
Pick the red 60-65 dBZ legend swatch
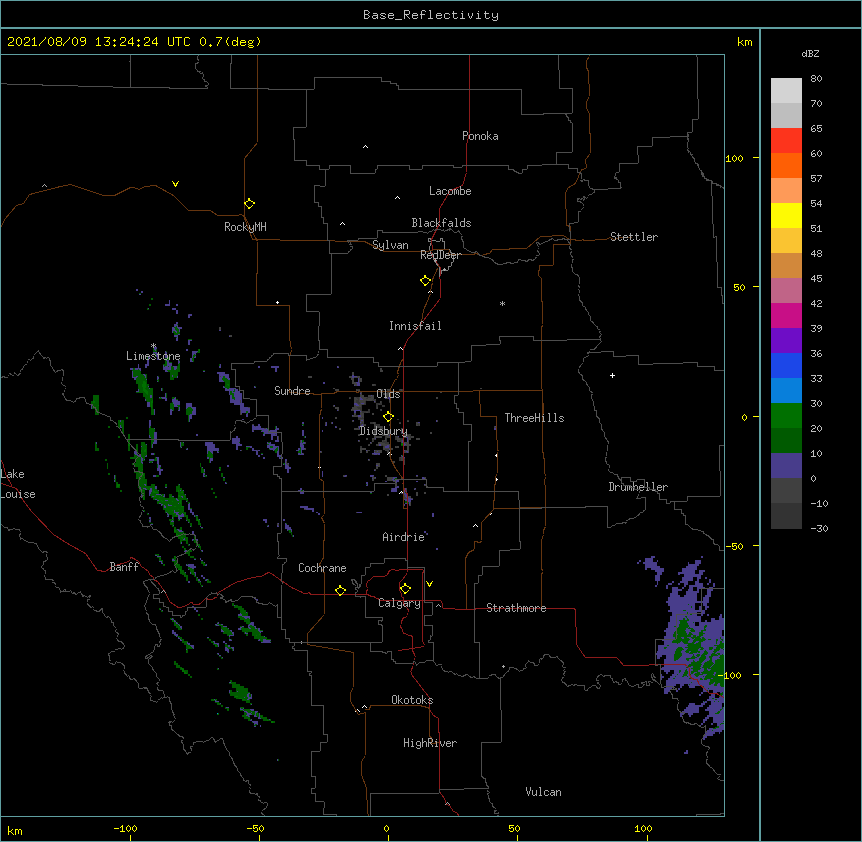(x=786, y=140)
